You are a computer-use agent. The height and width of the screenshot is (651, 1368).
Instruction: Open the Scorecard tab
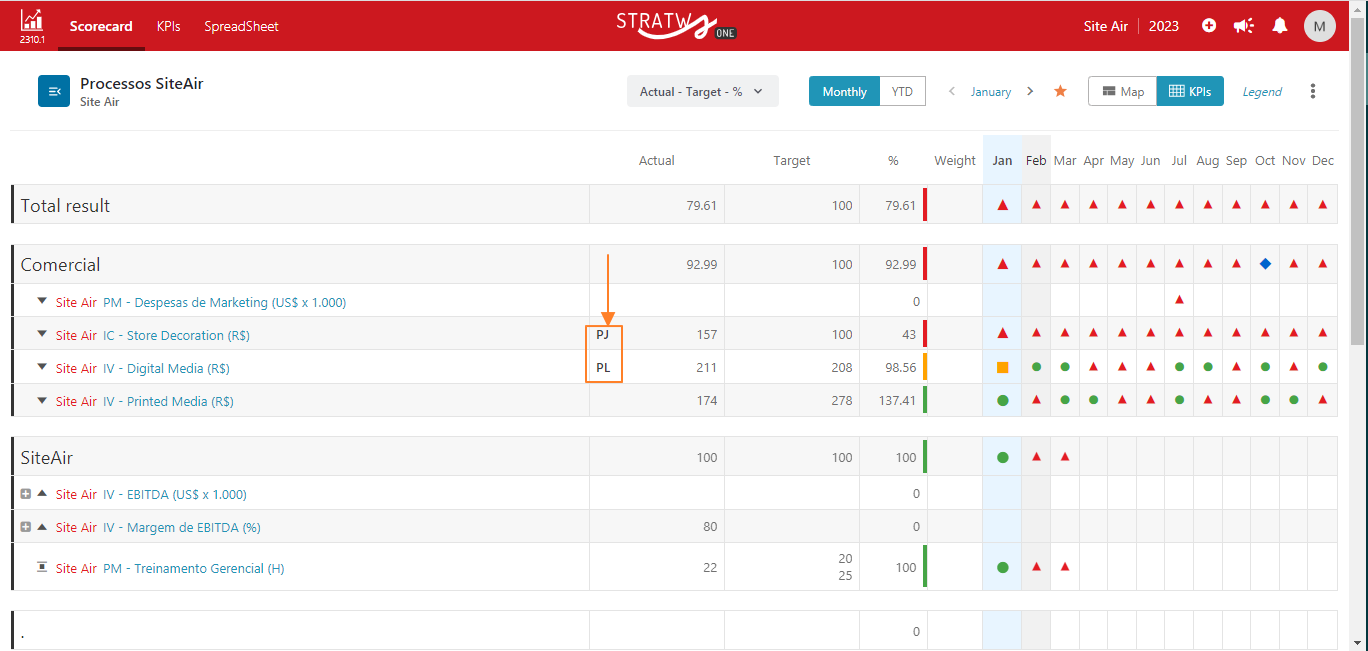pyautogui.click(x=101, y=26)
